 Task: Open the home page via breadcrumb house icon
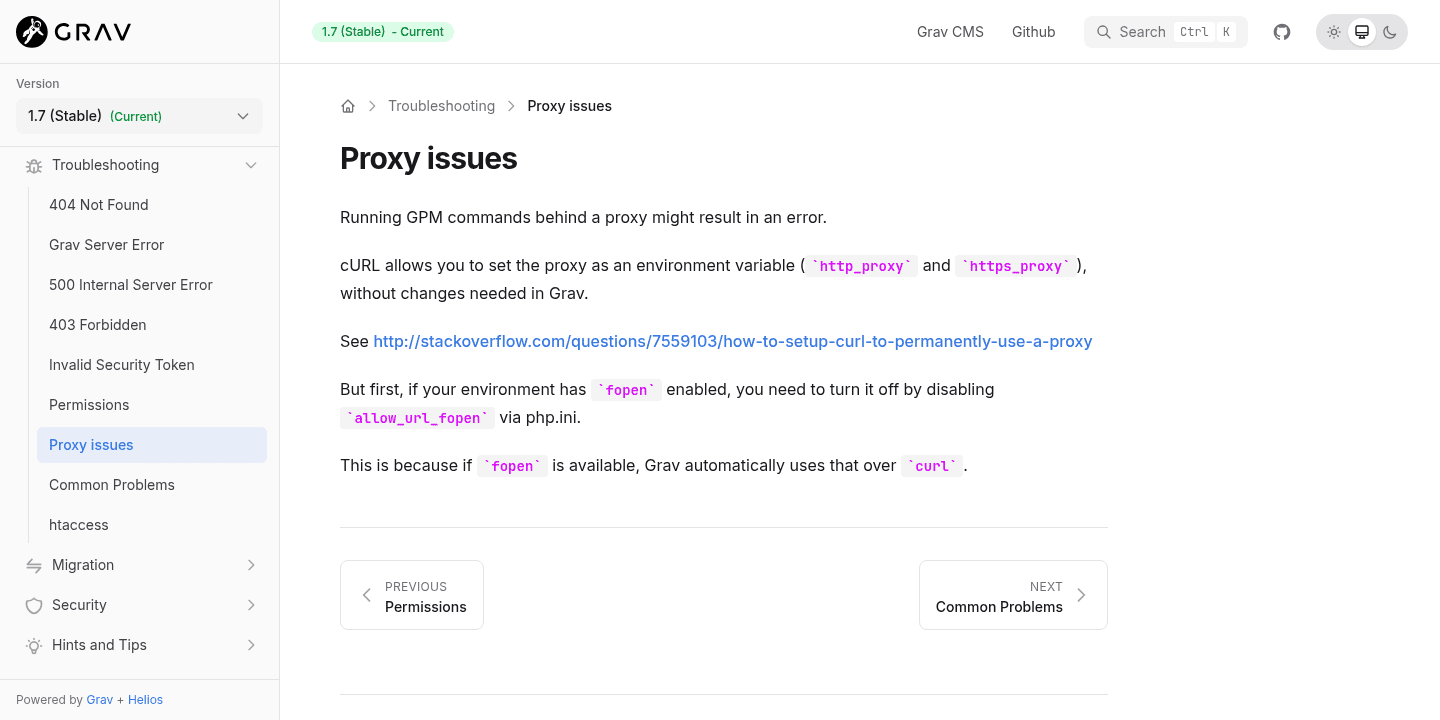[x=348, y=105]
